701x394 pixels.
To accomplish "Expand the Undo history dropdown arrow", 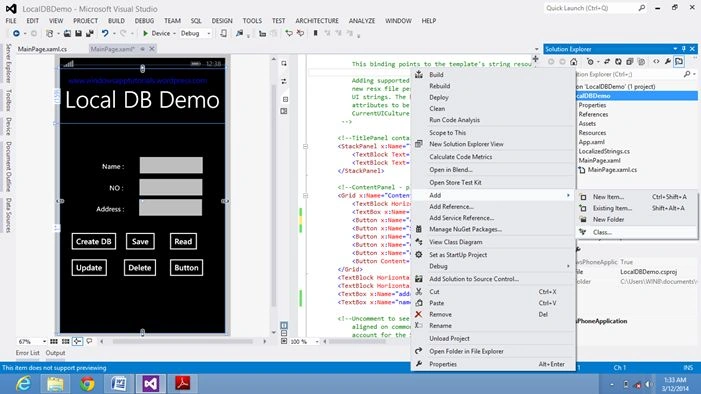I will pyautogui.click(x=114, y=34).
